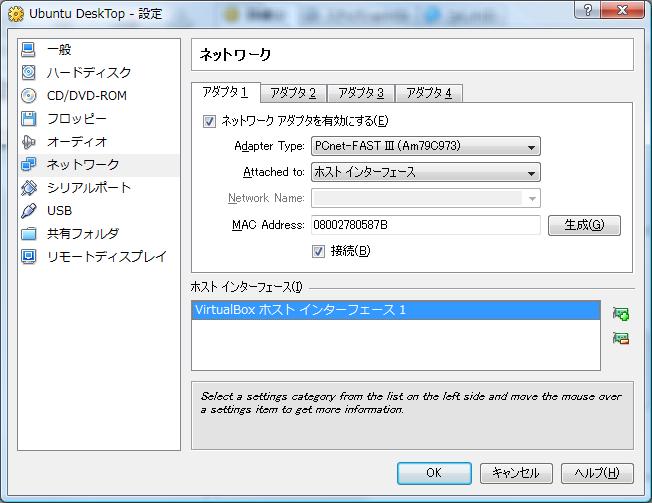Select ハードディスク in the category list
Screen dimensions: 652x503
click(89, 72)
